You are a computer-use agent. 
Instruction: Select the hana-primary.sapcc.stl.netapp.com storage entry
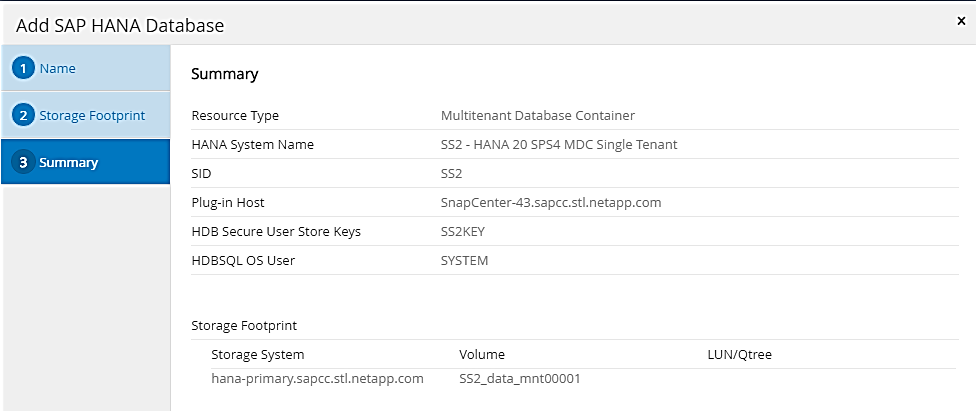coord(317,379)
